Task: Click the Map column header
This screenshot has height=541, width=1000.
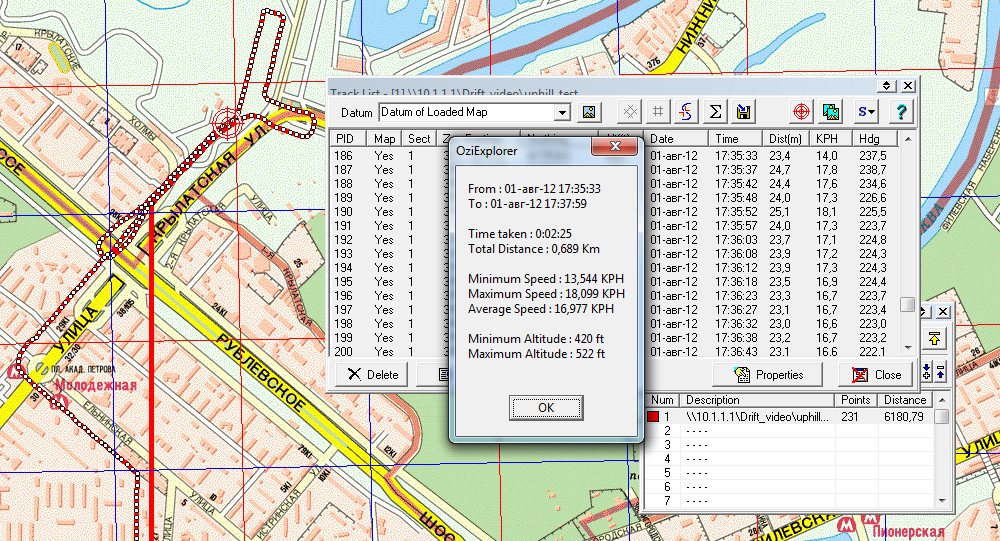Action: [x=385, y=138]
